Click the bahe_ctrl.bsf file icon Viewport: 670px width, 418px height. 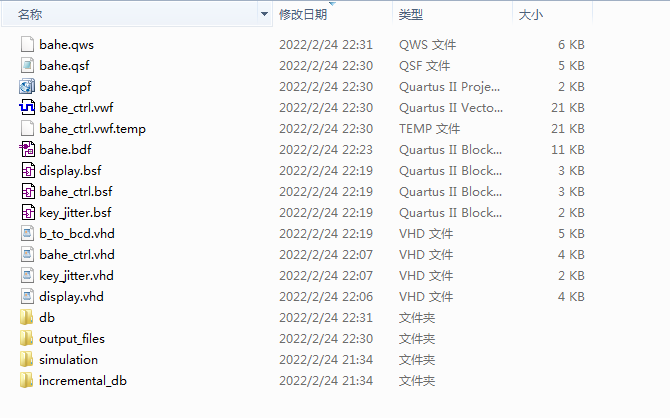(28, 191)
